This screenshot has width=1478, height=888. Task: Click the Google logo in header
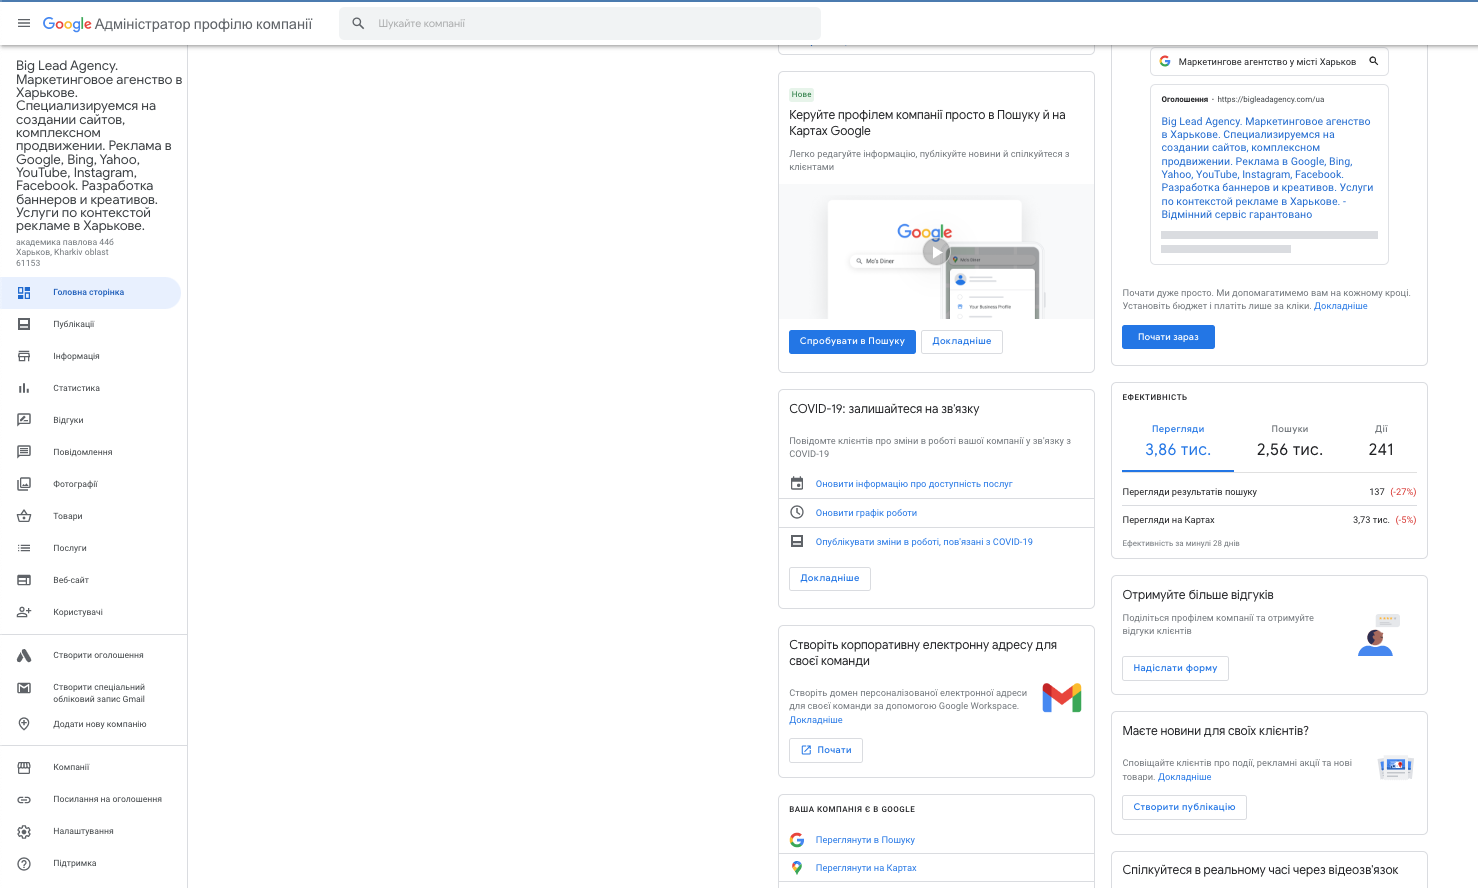pyautogui.click(x=67, y=24)
